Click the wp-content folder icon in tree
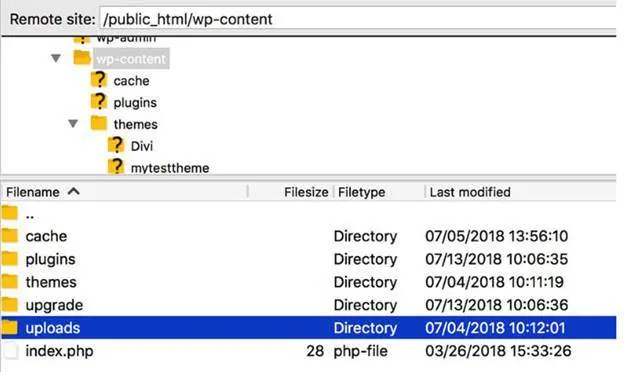This screenshot has width=624, height=372. coord(82,58)
